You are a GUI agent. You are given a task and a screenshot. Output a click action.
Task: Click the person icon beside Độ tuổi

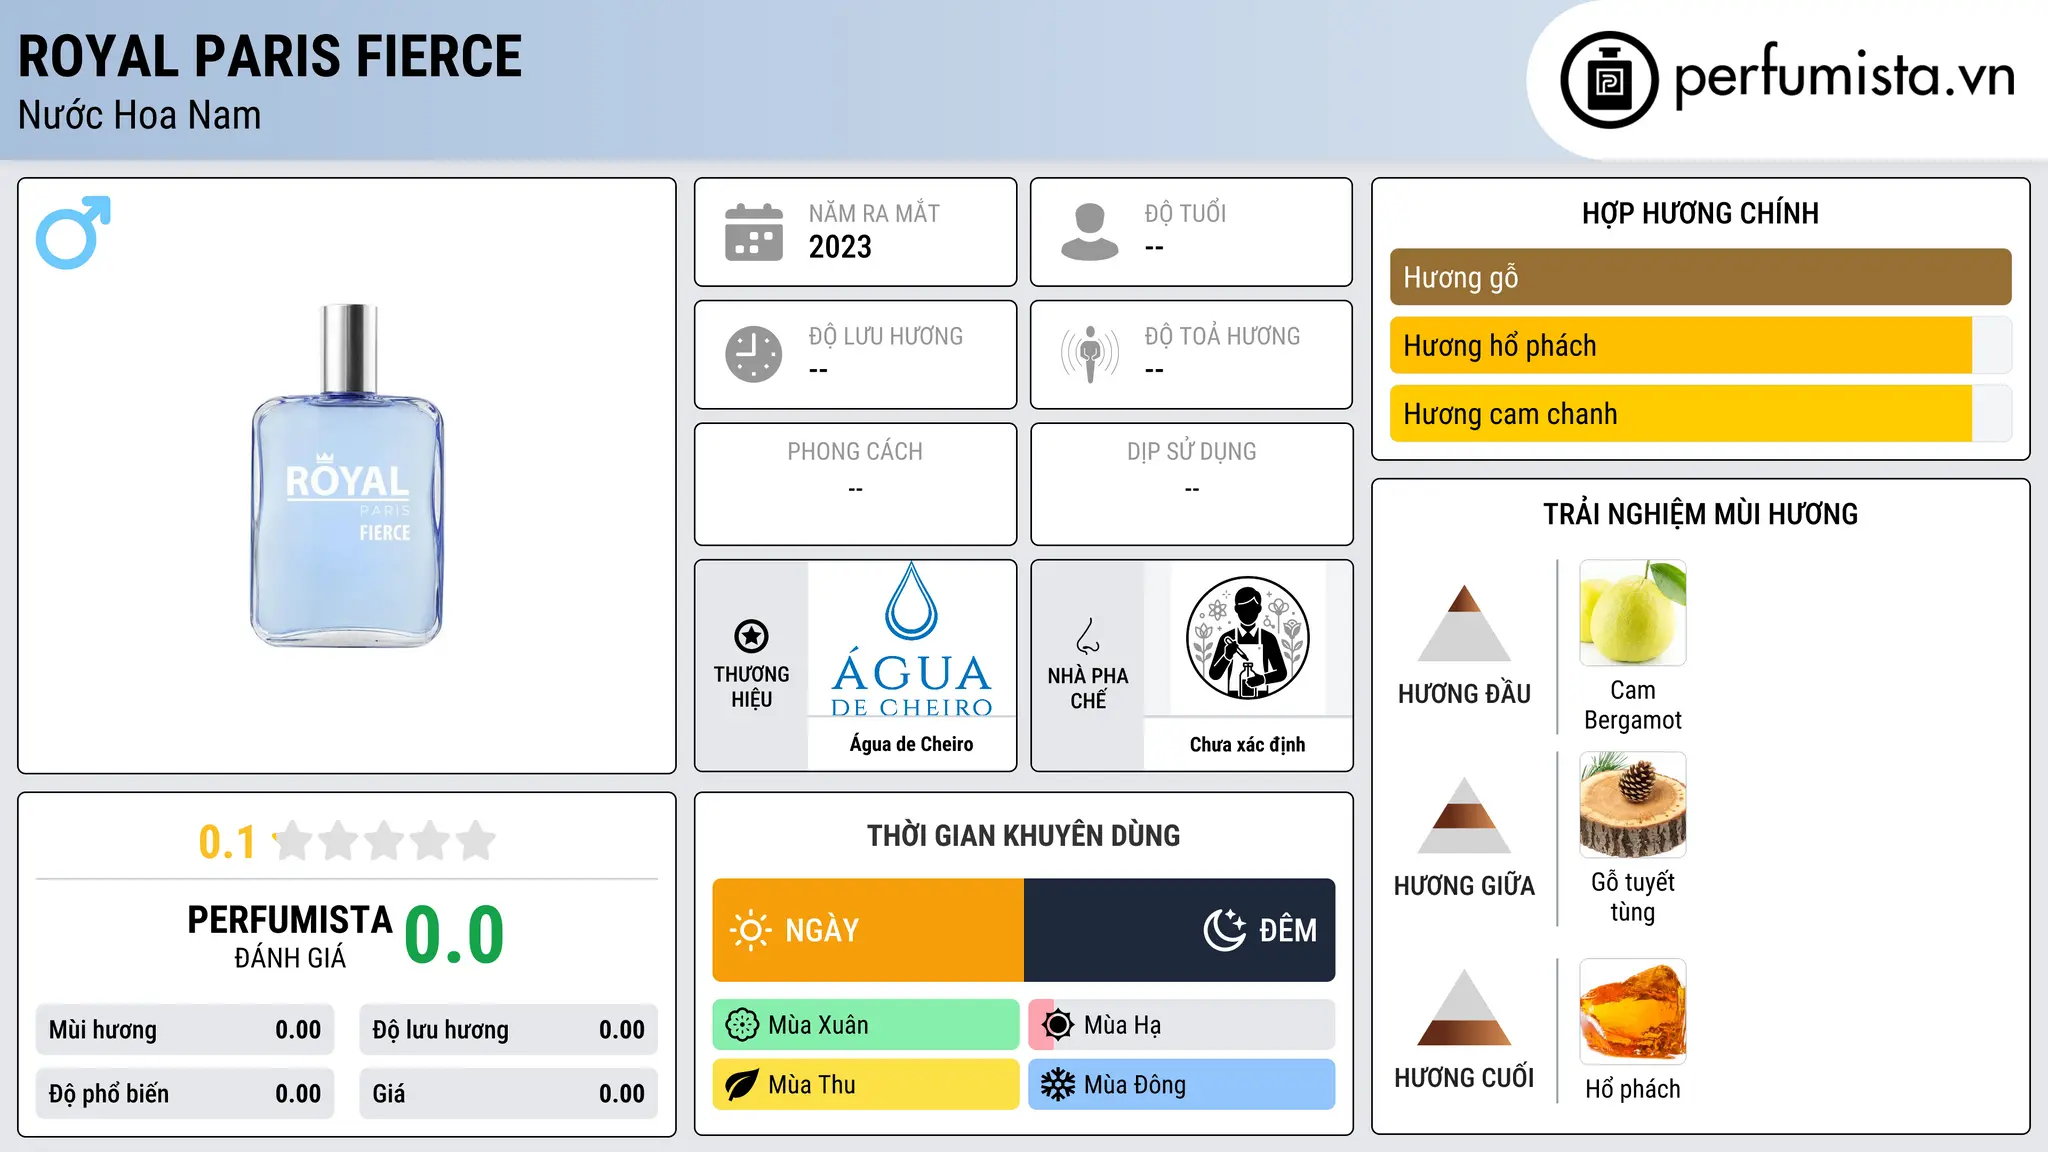point(1089,232)
